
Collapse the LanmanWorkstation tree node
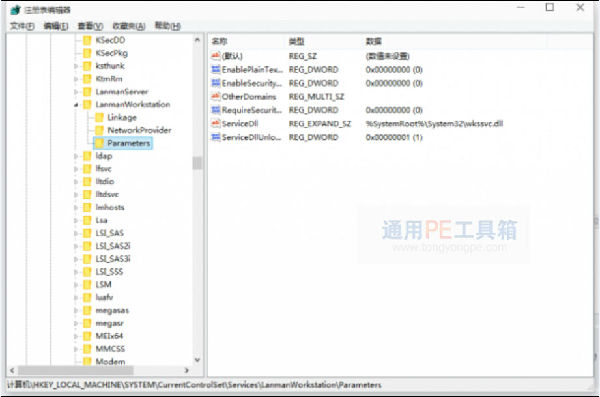76,105
